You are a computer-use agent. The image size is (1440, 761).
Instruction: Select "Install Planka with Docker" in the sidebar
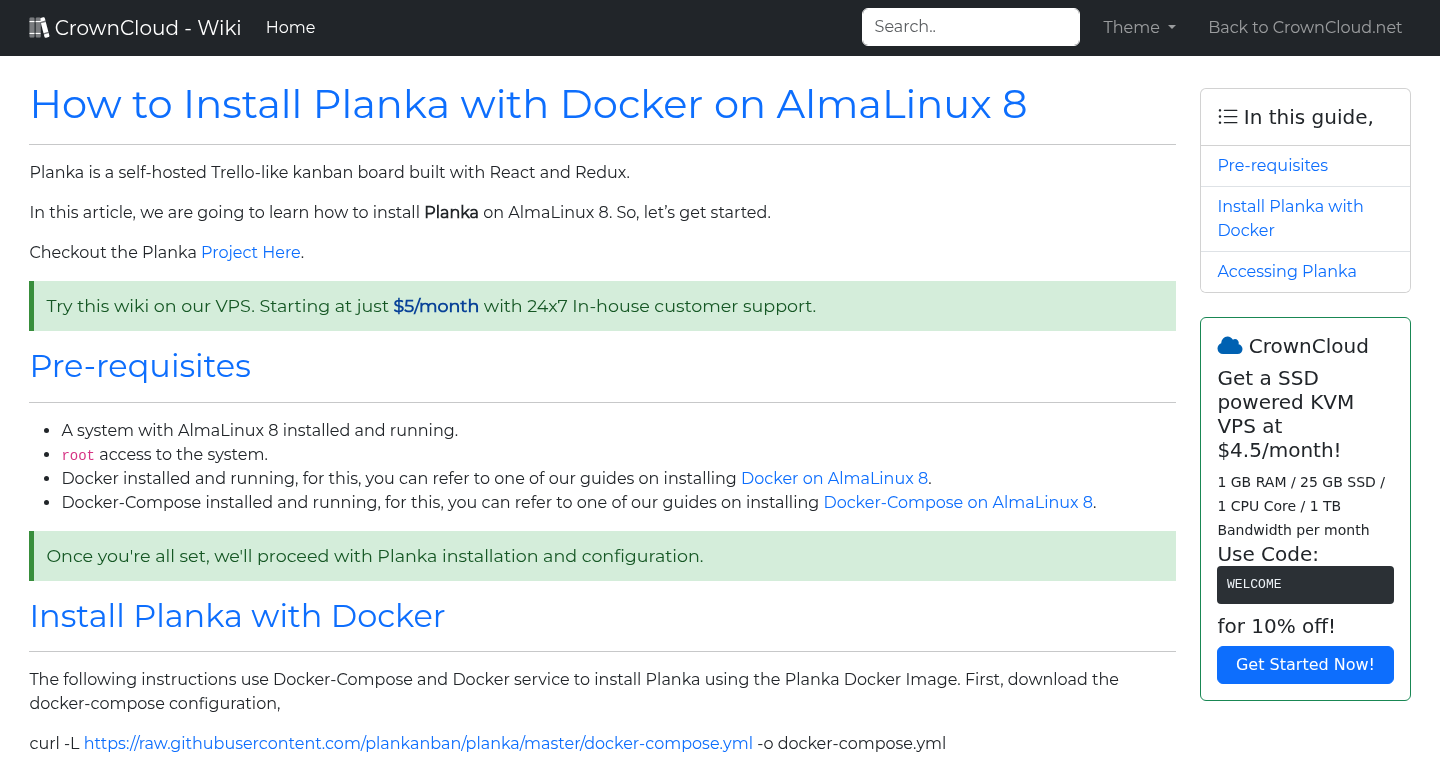click(1290, 217)
